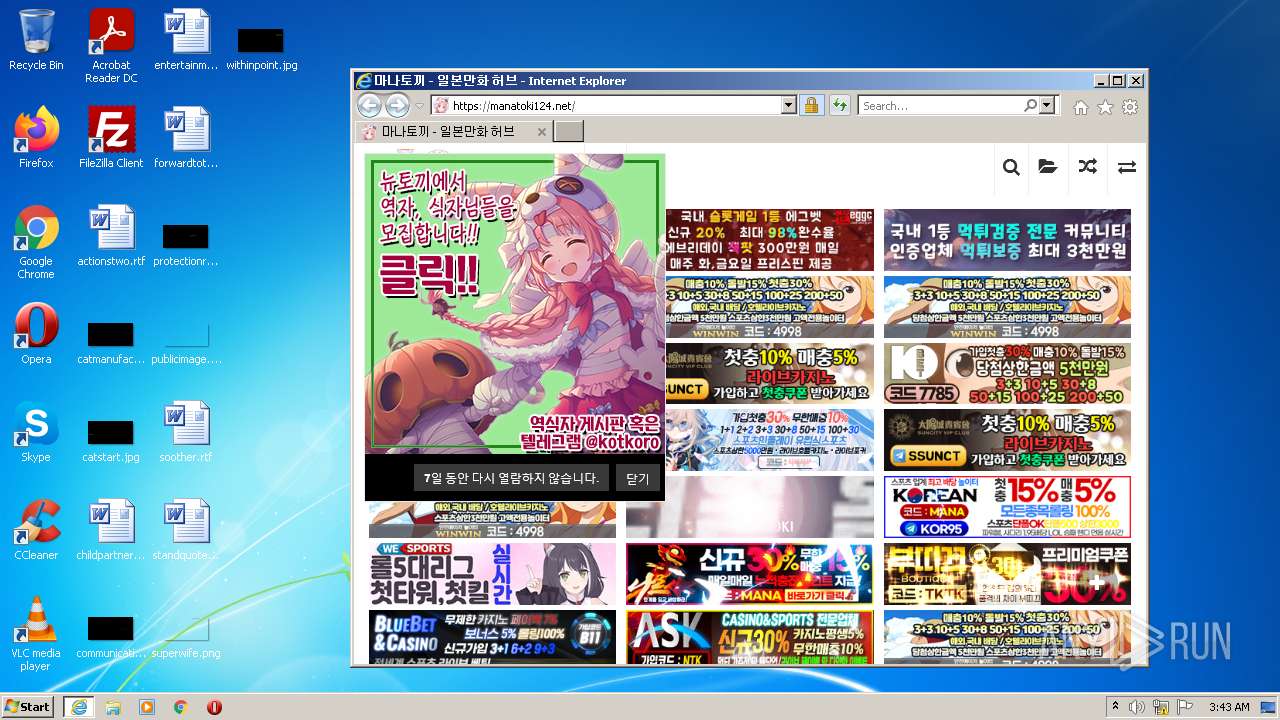Image resolution: width=1280 pixels, height=720 pixels.
Task: Click the Search... input box
Action: click(x=940, y=105)
